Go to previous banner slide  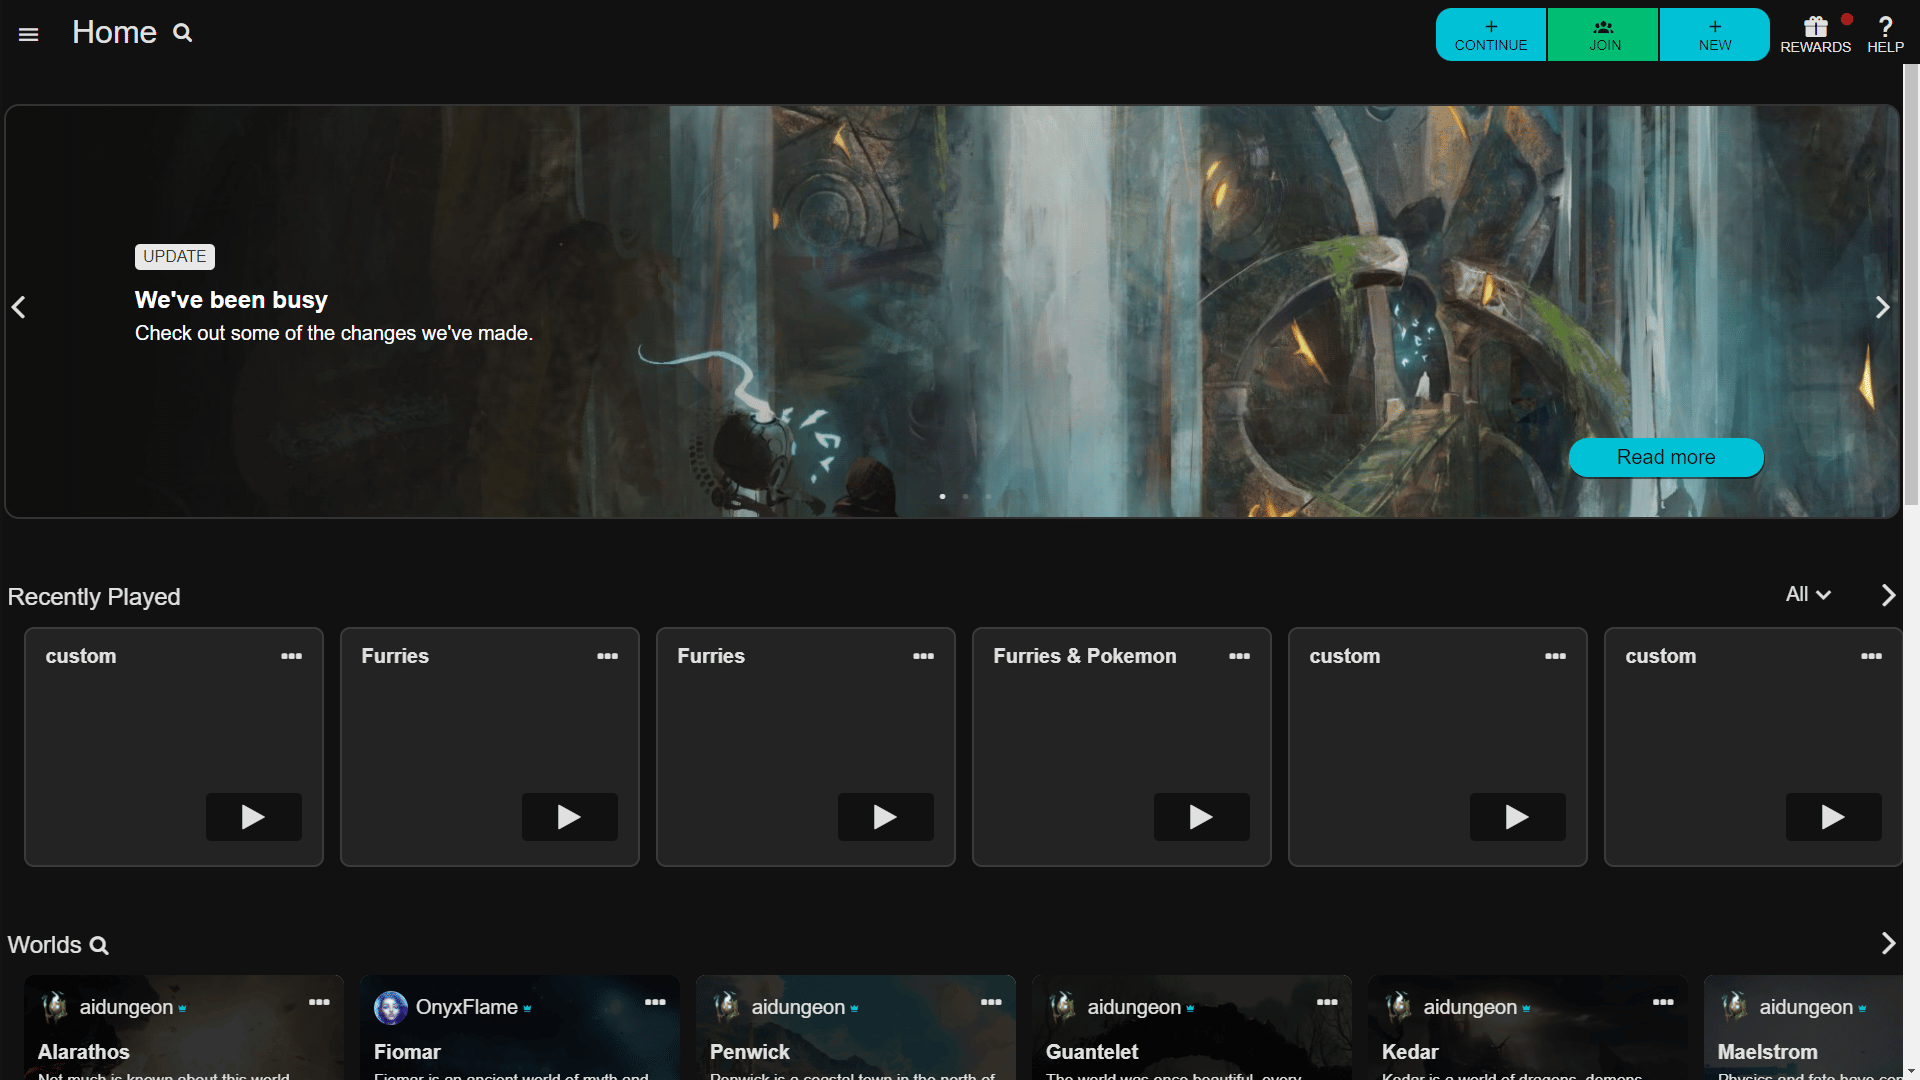(x=19, y=308)
